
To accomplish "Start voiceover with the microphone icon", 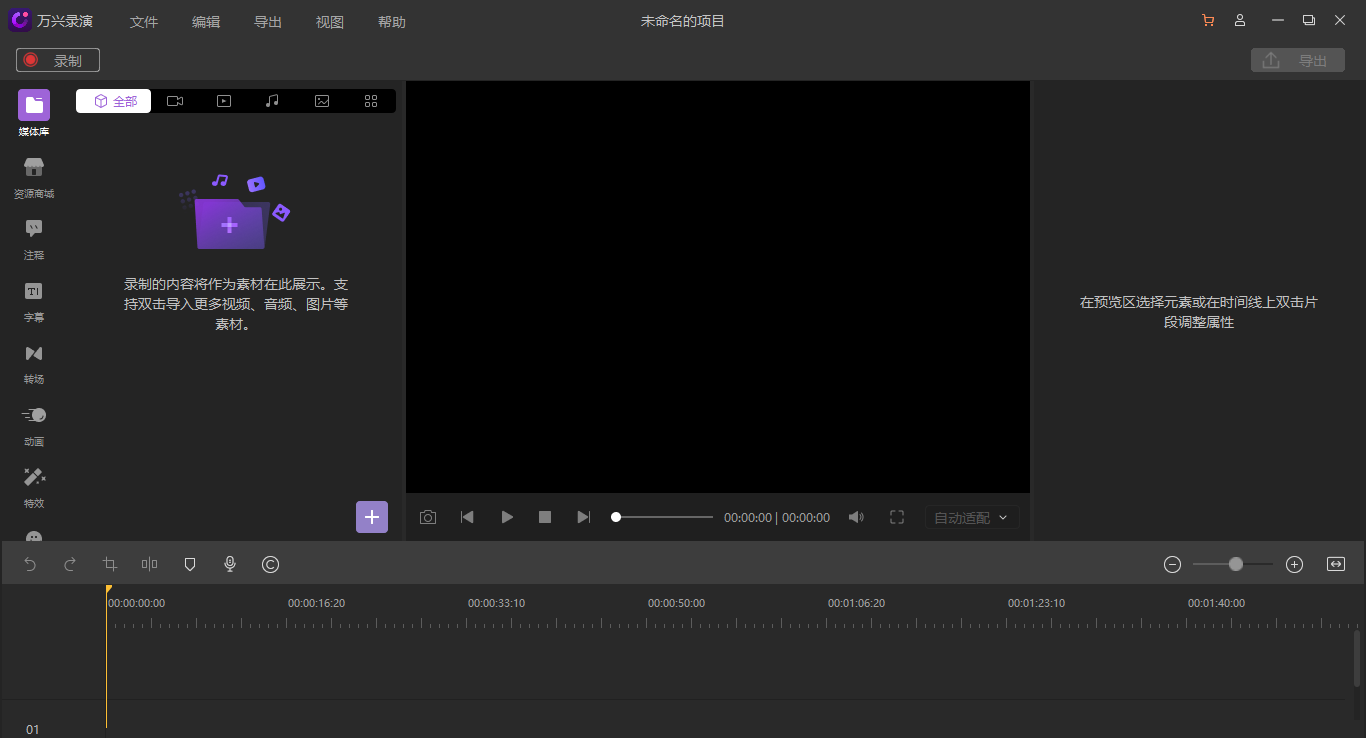I will 230,565.
